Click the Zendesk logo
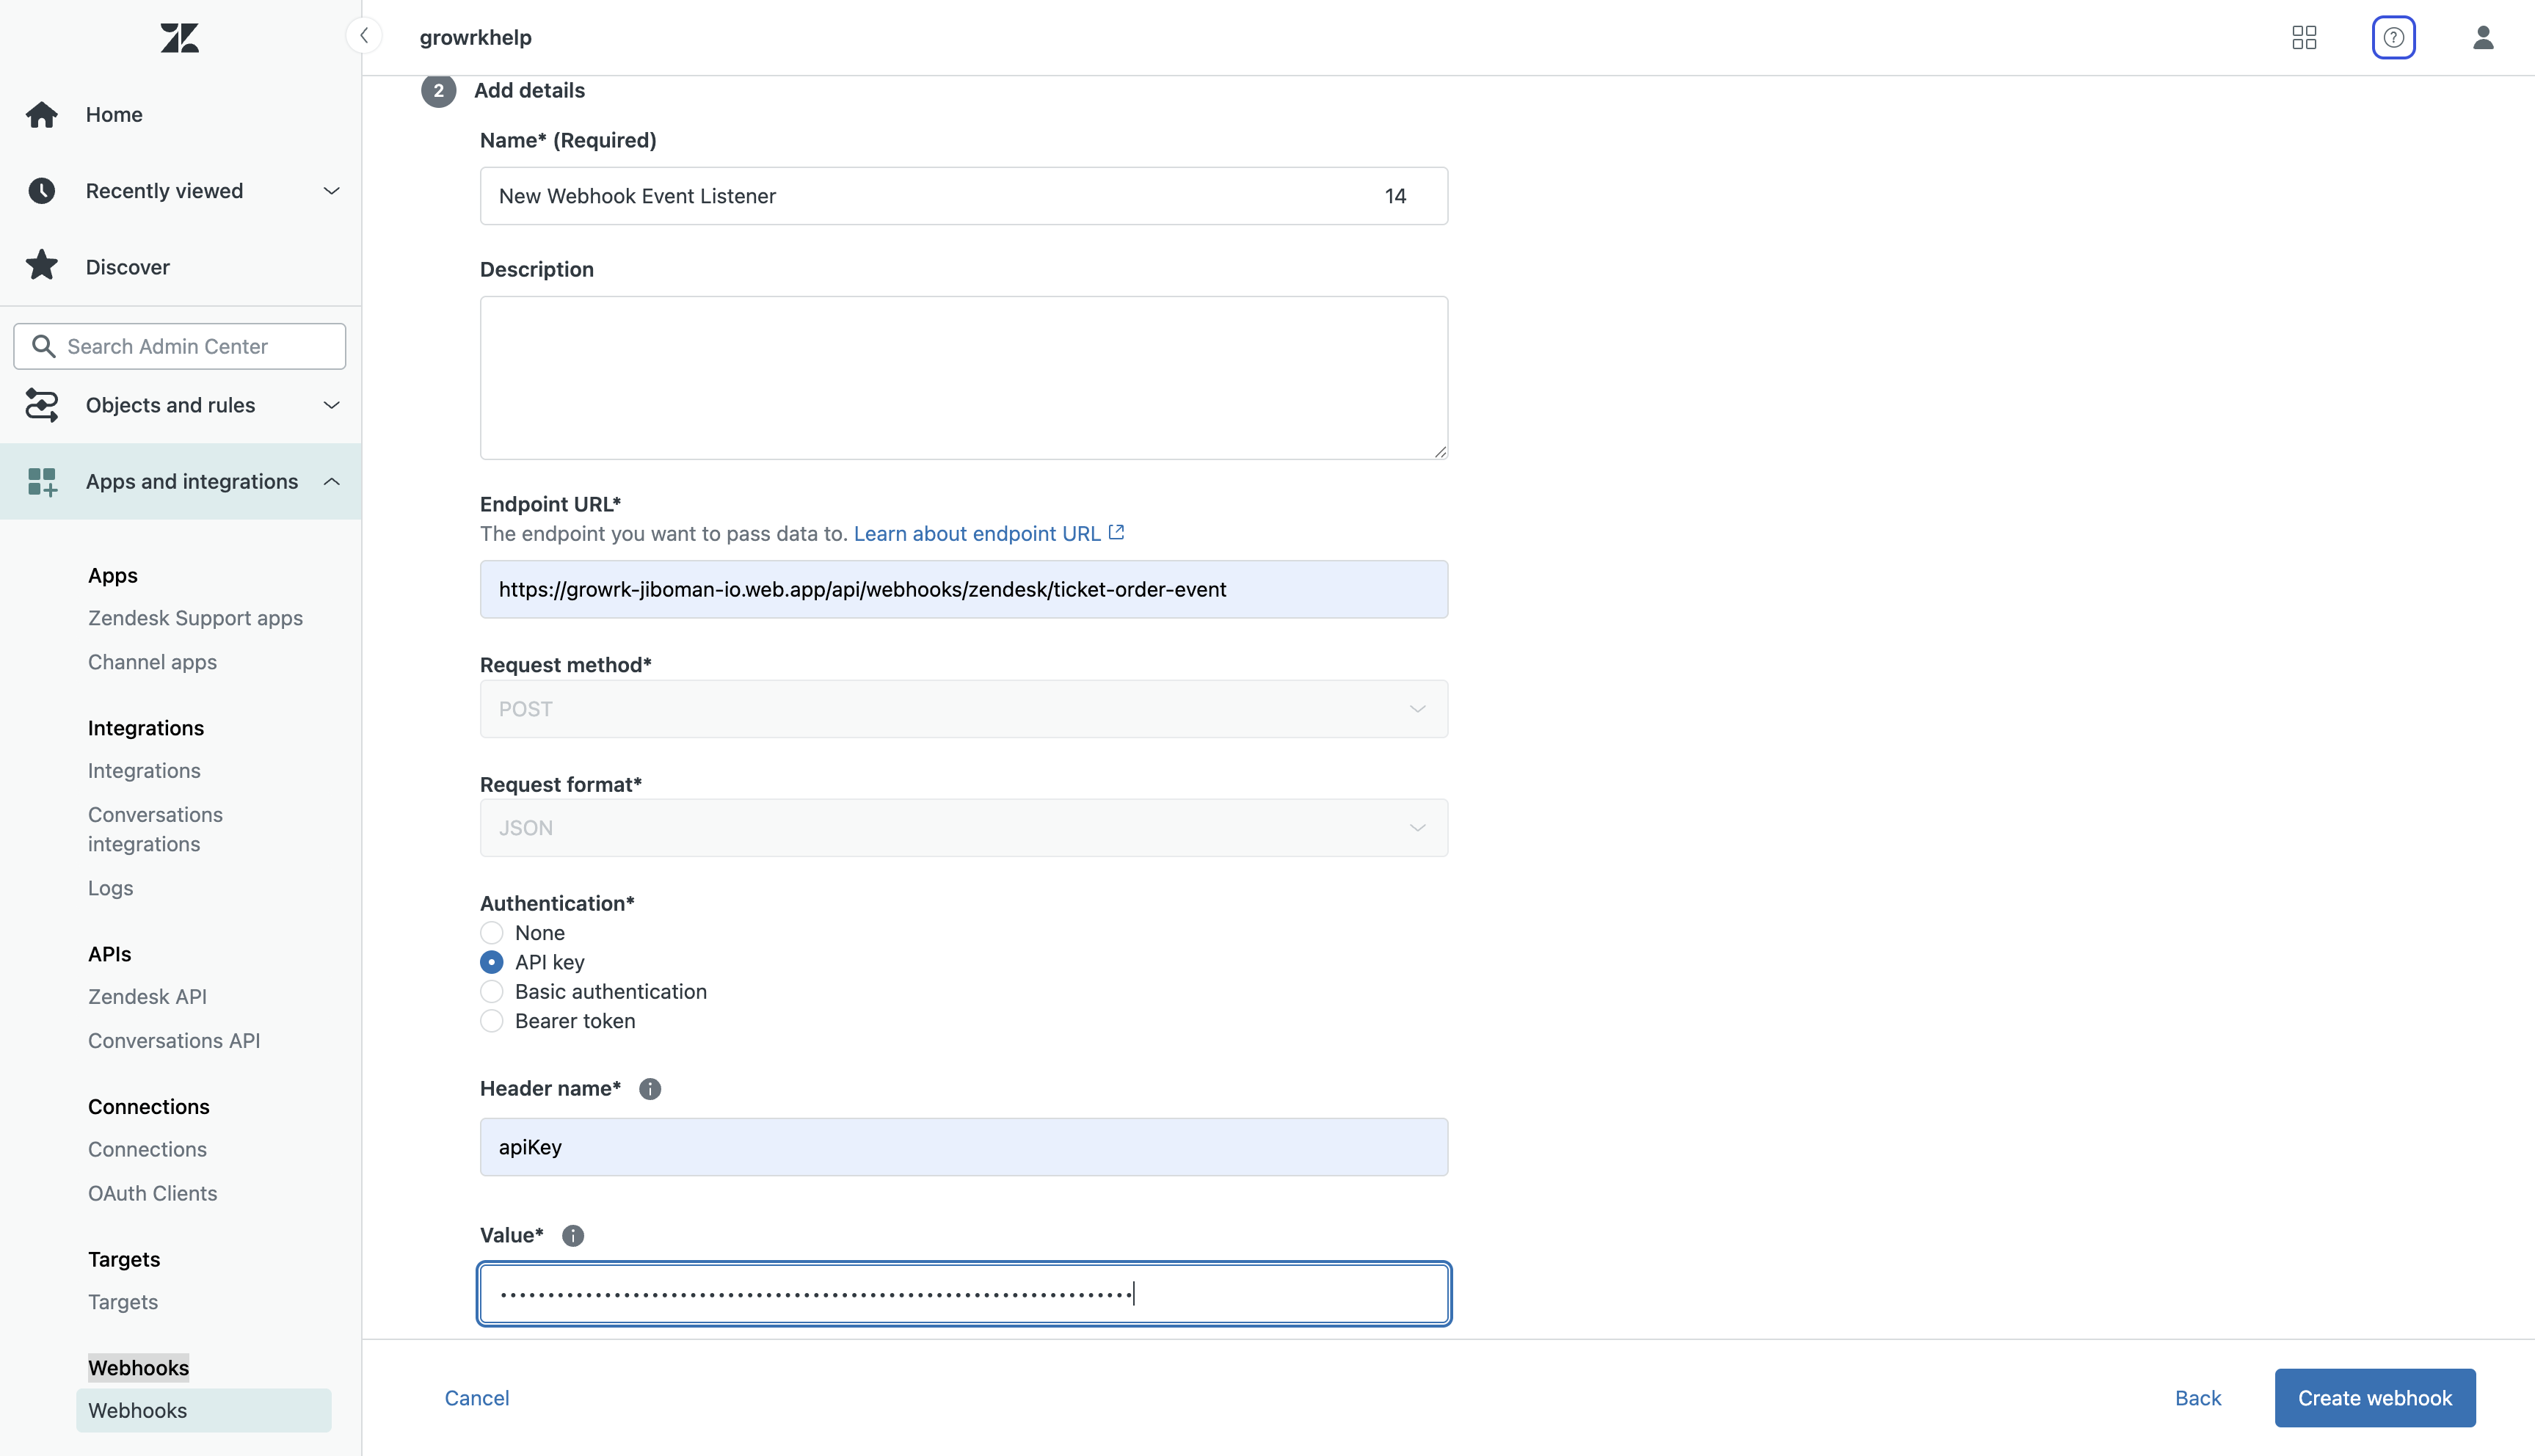 [x=179, y=38]
